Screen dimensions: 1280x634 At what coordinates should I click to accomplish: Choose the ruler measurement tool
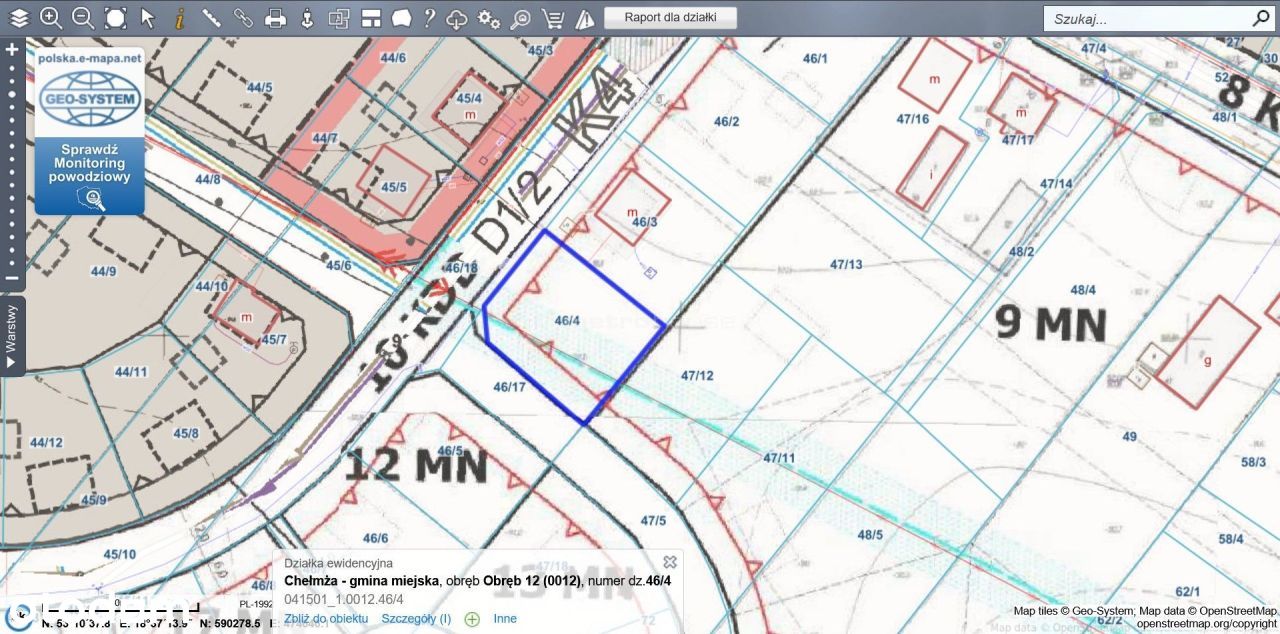pos(211,18)
